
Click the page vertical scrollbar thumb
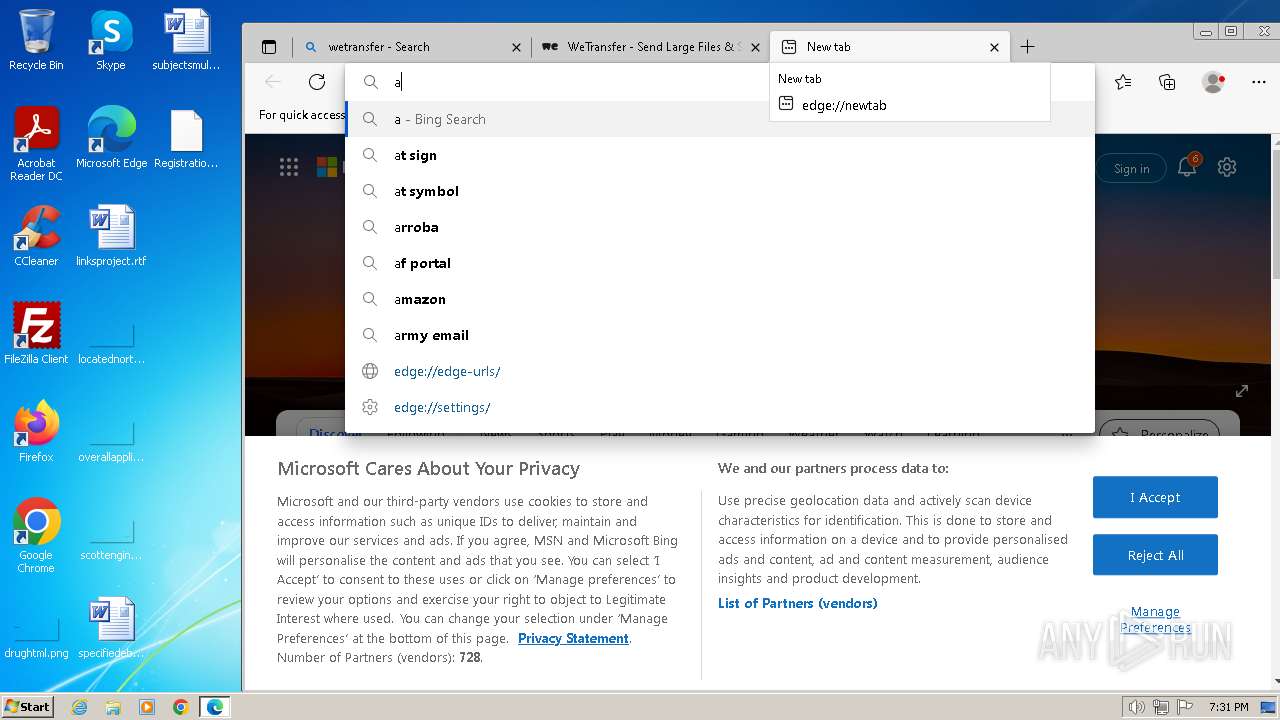[x=1275, y=214]
